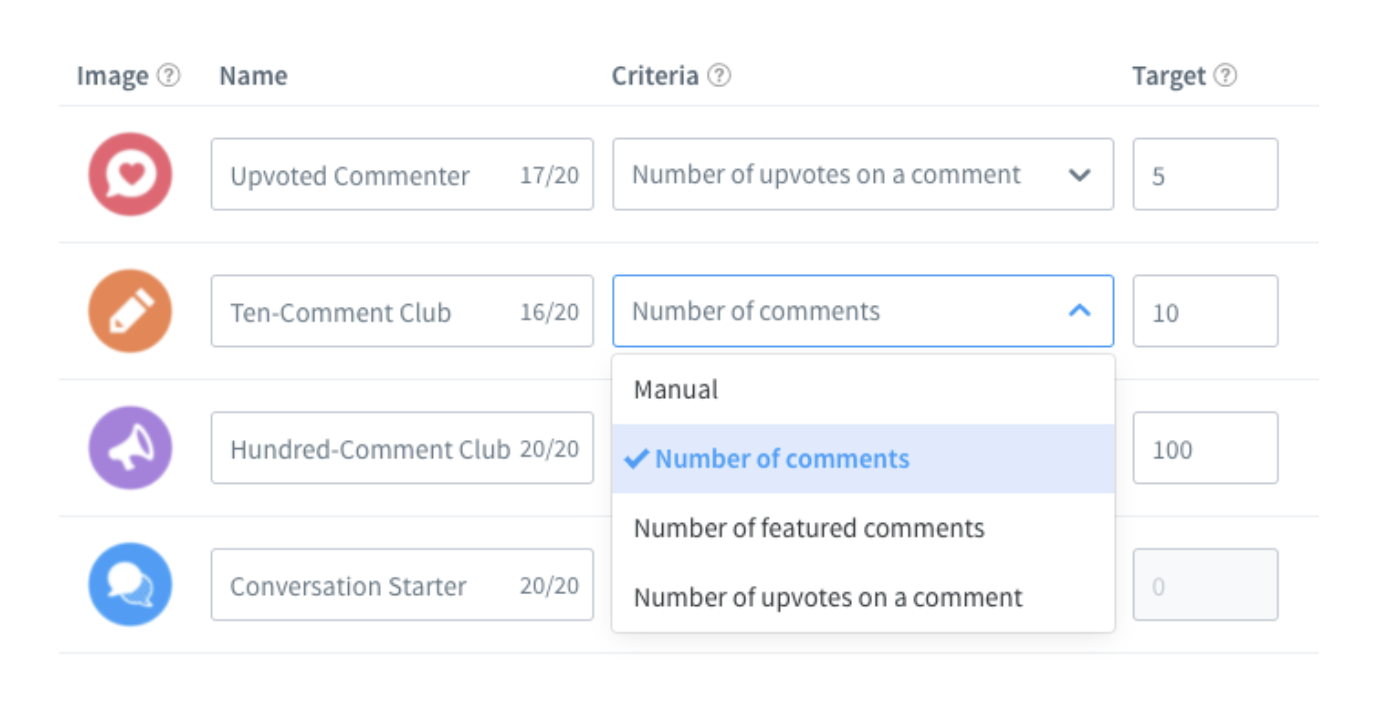Click the blue chat bubbles badge icon
Viewport: 1390px width, 708px height.
[x=130, y=585]
